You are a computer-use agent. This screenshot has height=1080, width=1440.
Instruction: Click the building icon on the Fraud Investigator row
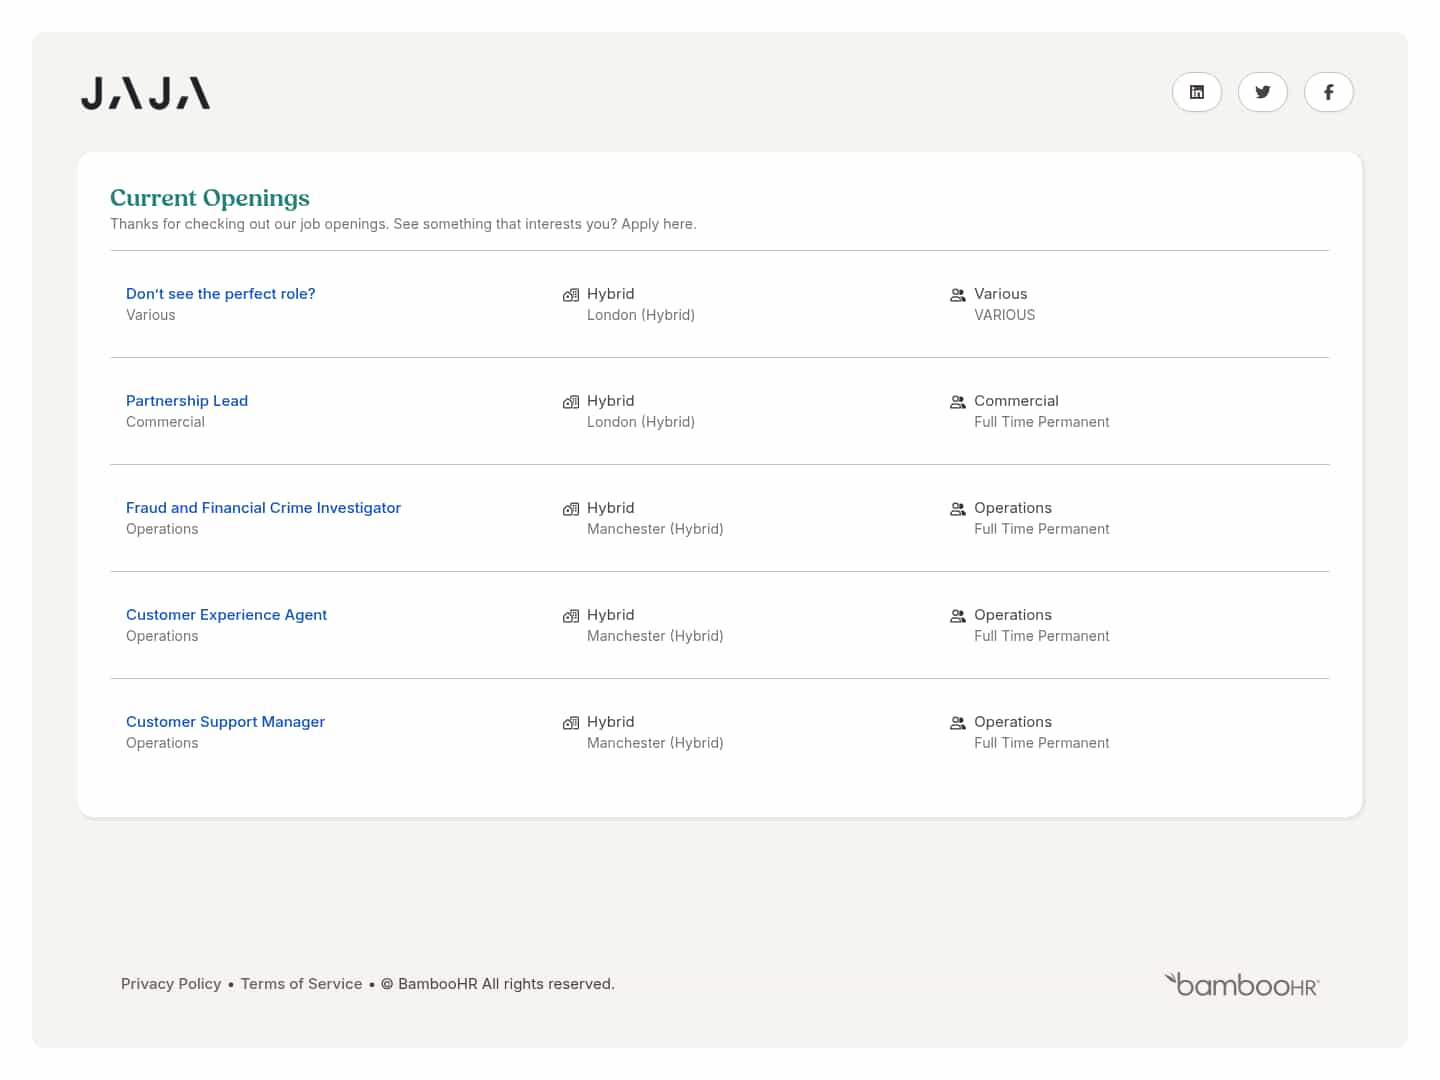571,509
